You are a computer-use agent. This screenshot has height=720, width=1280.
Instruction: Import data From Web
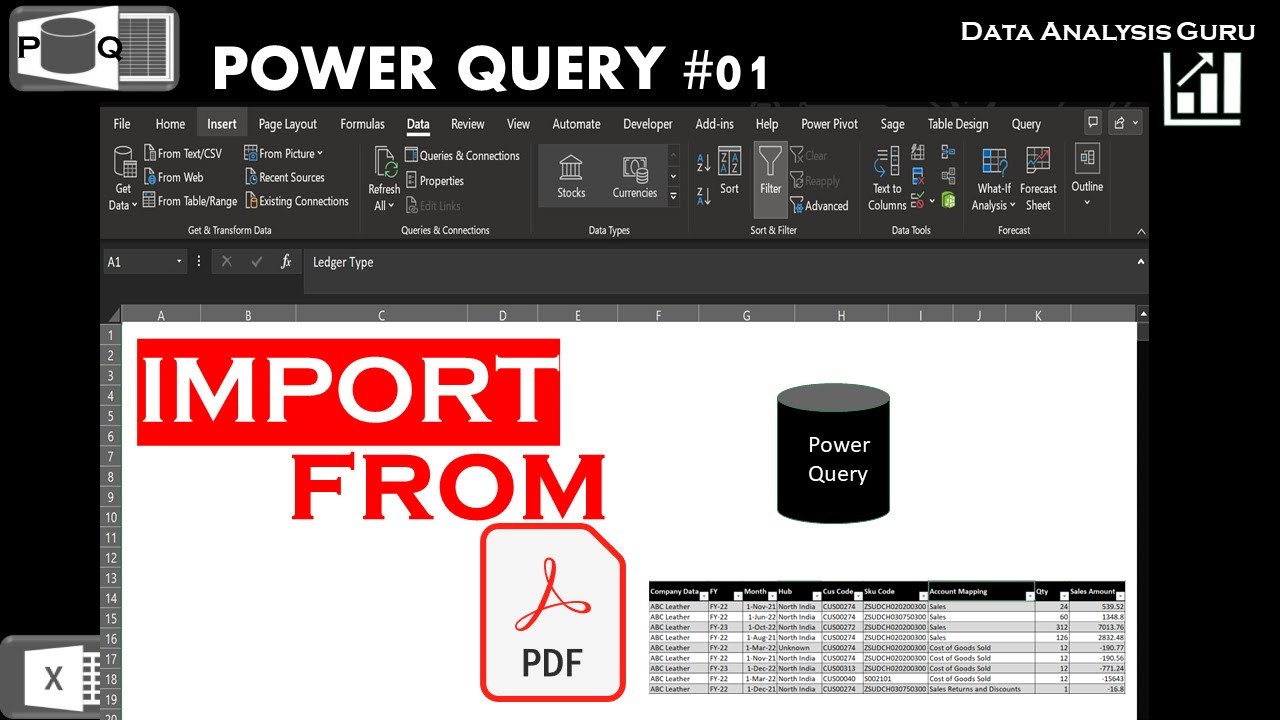pos(172,177)
